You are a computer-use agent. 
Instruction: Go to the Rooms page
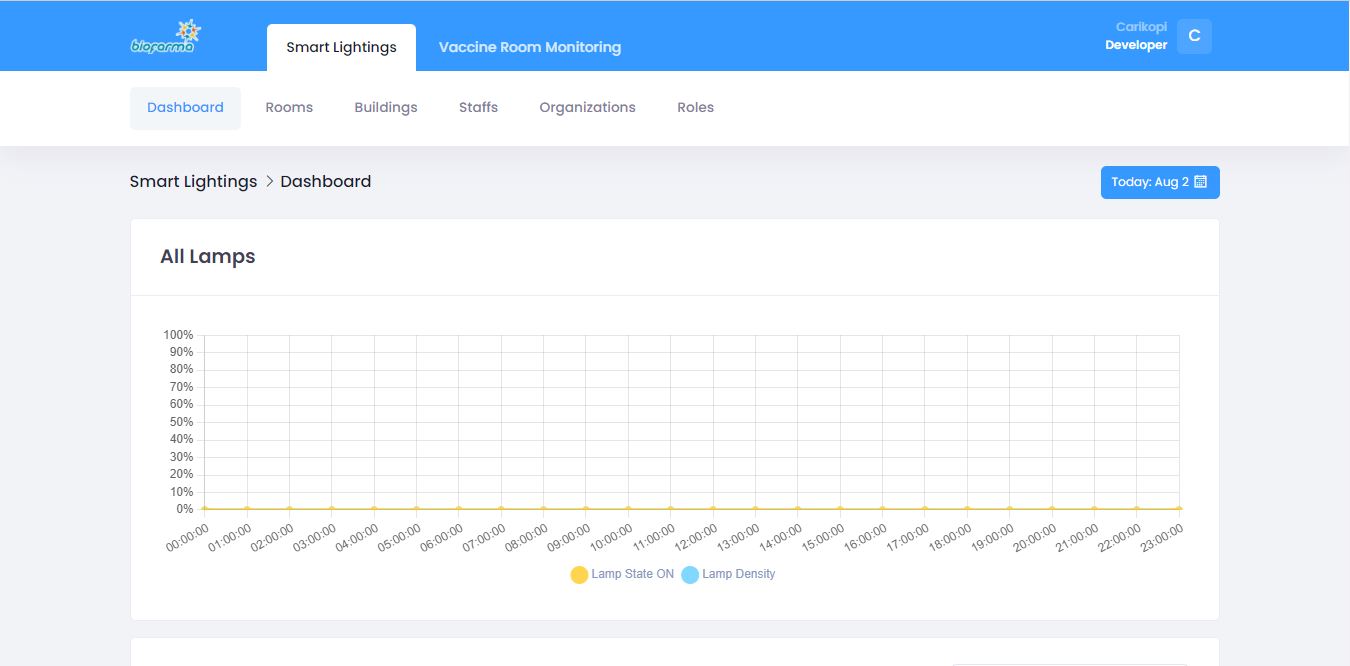[x=289, y=108]
